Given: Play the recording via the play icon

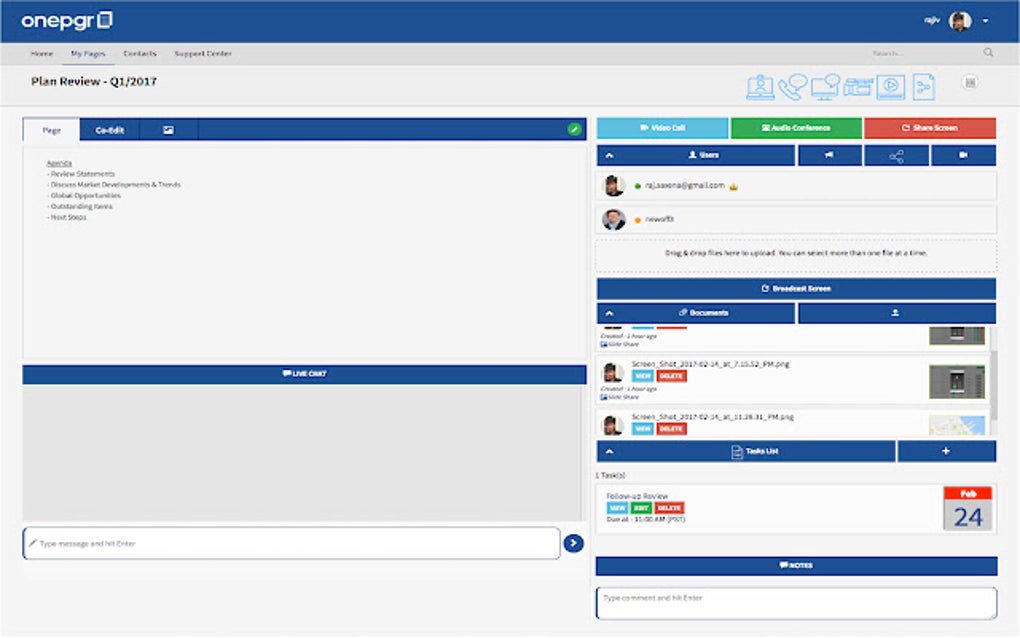Looking at the screenshot, I should coord(888,87).
